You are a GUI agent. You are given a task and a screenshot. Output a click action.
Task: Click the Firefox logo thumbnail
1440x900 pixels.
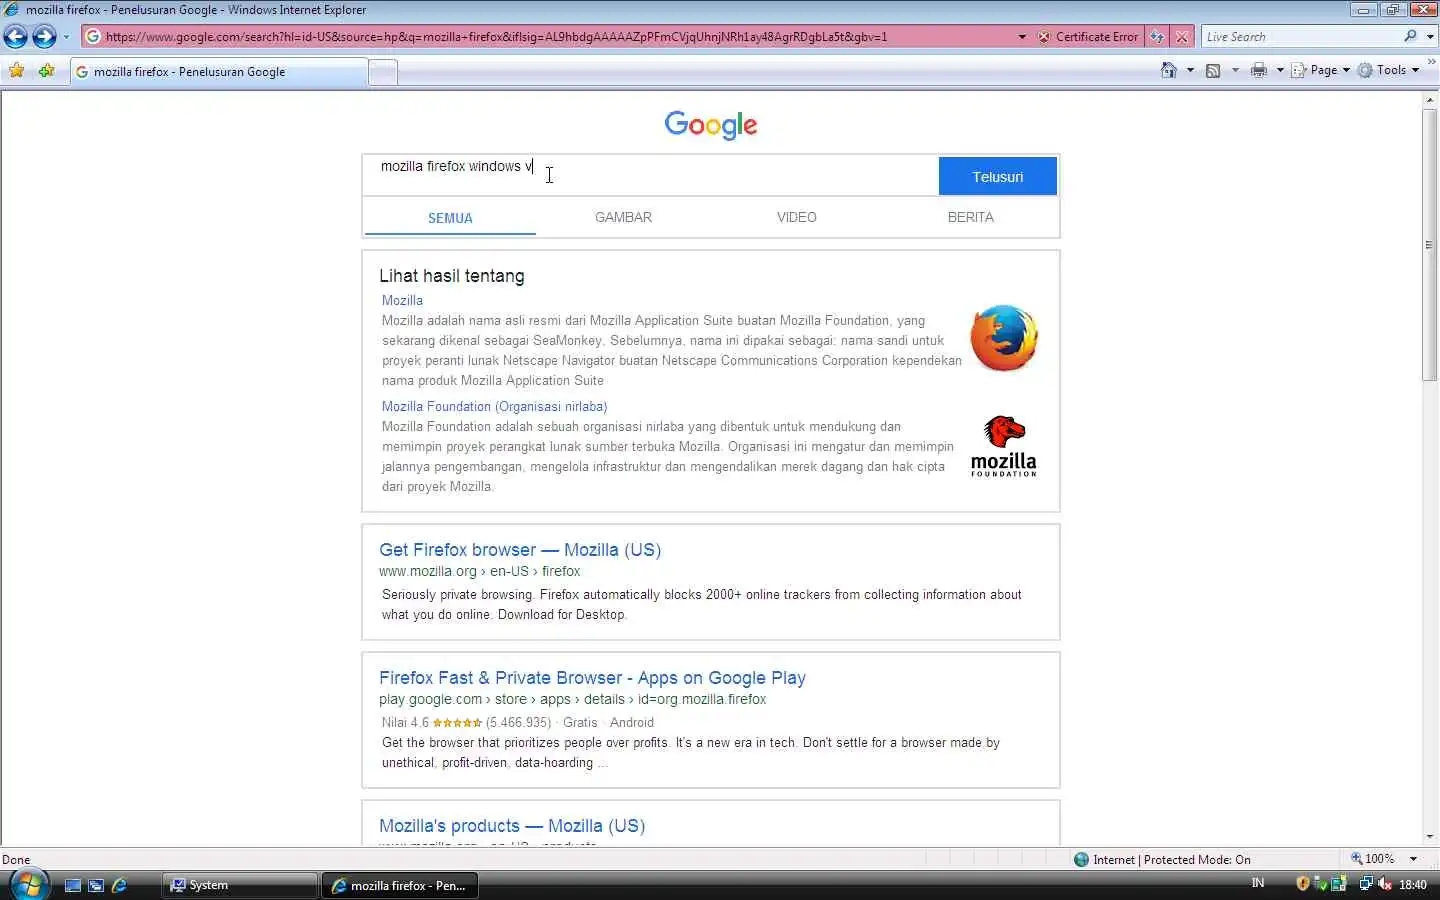click(x=1004, y=338)
